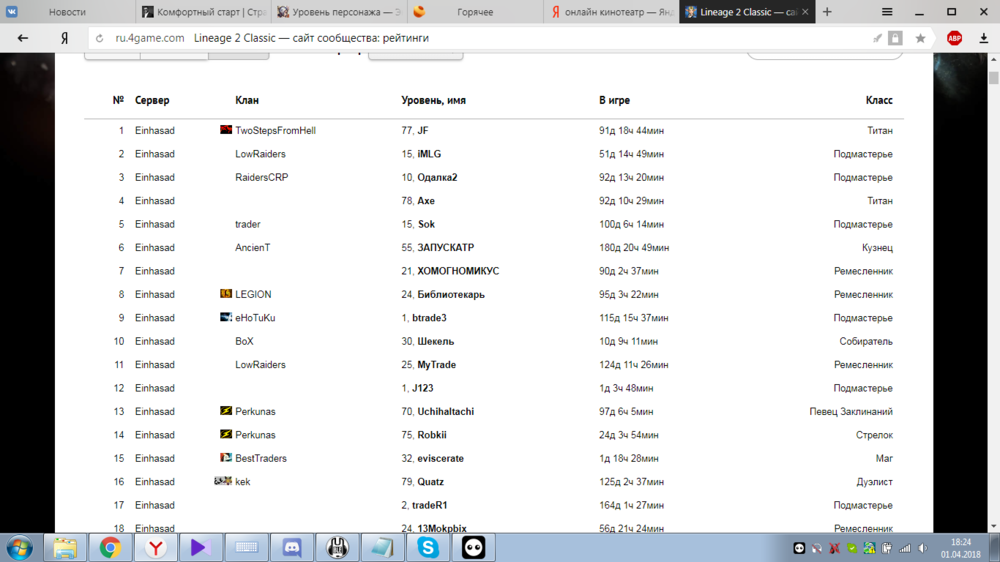1000x562 pixels.
Task: Open Google Chrome from the taskbar
Action: coord(110,547)
